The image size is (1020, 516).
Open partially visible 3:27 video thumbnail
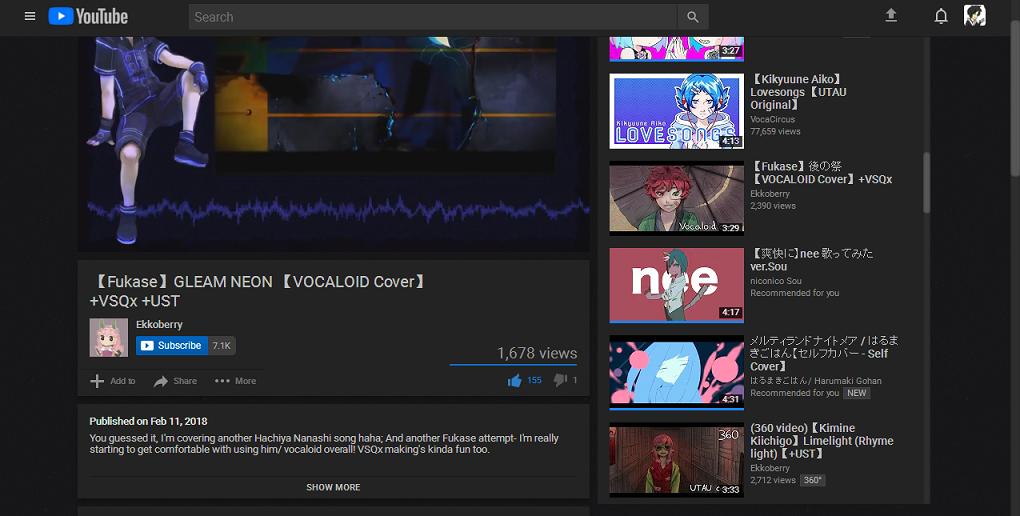[677, 49]
